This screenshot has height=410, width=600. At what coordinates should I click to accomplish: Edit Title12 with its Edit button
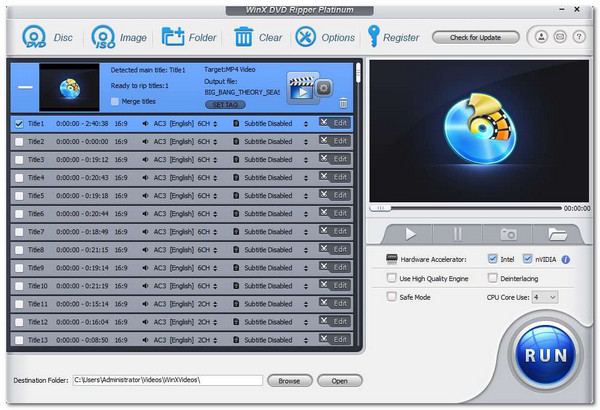[335, 322]
